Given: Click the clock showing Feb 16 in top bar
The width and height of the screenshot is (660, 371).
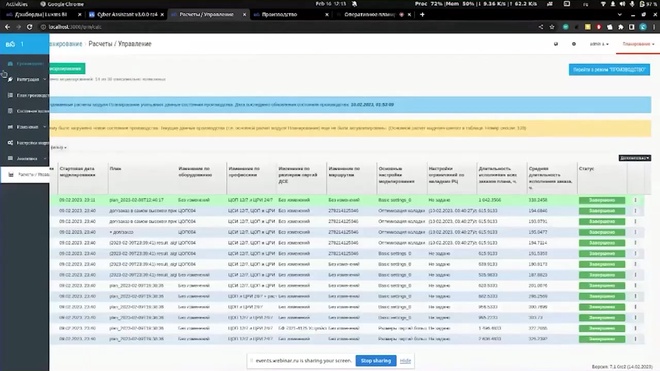Looking at the screenshot, I should 331,4.
